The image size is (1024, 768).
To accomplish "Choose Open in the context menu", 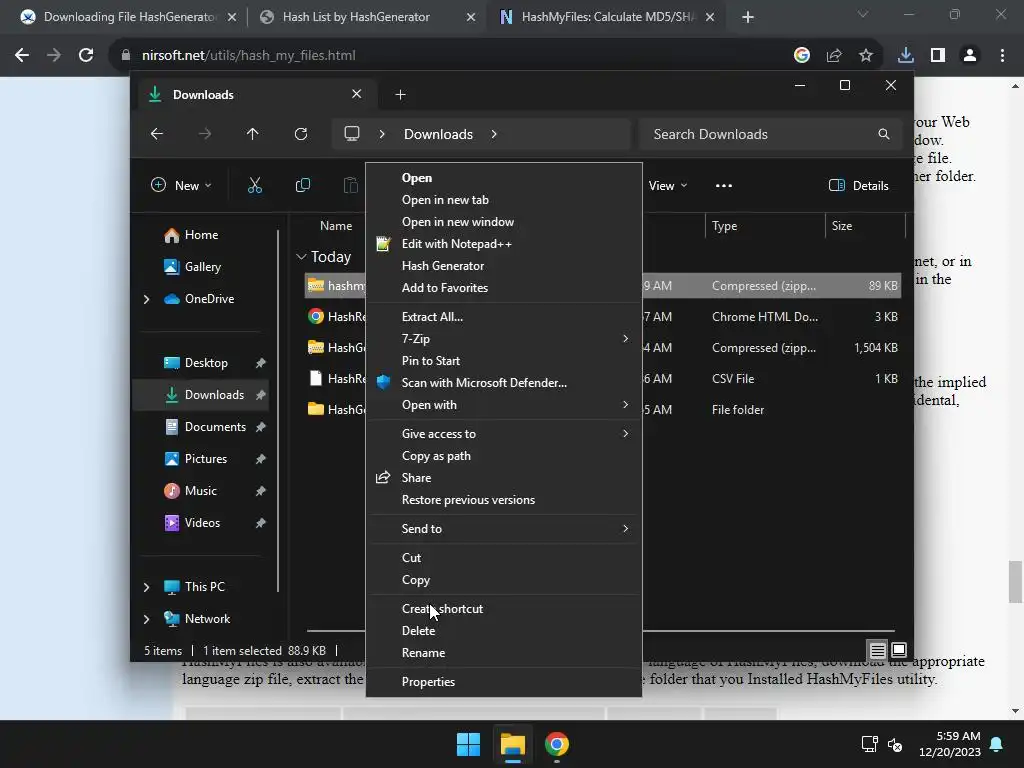I will [x=504, y=178].
